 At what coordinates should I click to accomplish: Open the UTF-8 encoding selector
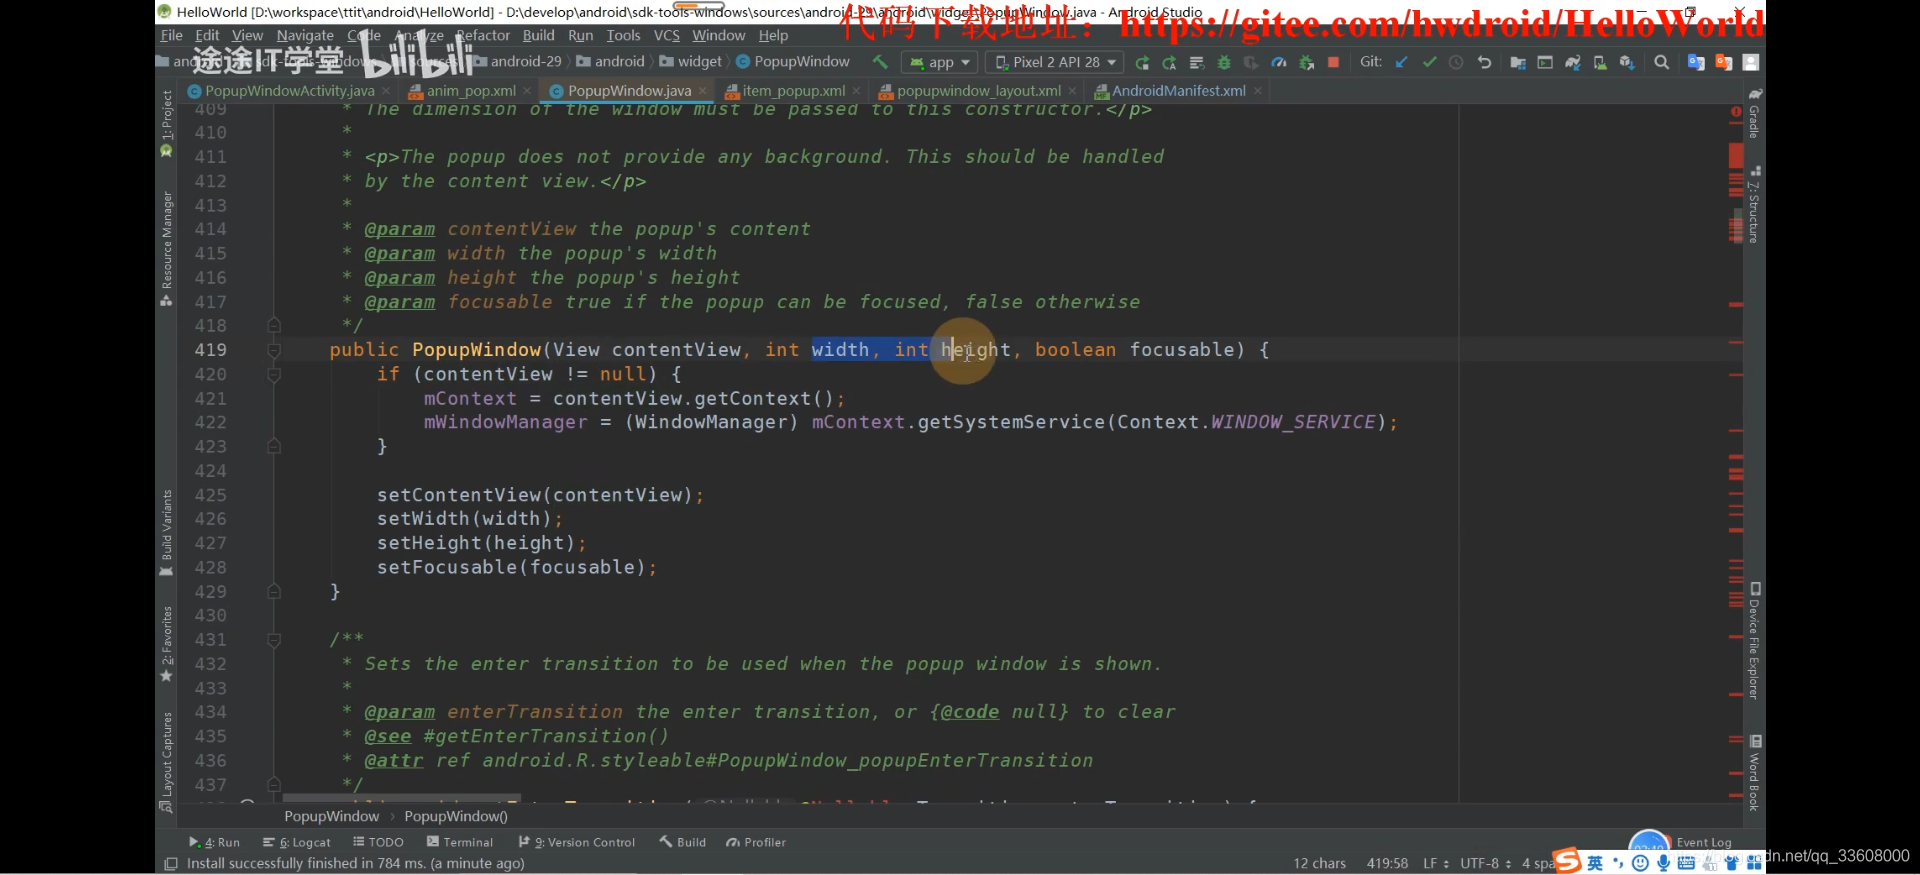(1485, 863)
